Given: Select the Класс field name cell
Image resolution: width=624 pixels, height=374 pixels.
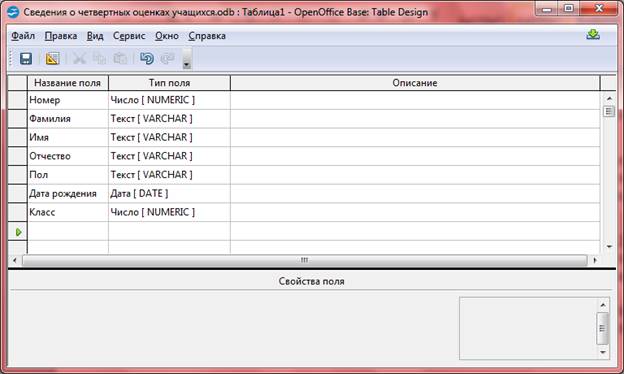Looking at the screenshot, I should tap(68, 212).
